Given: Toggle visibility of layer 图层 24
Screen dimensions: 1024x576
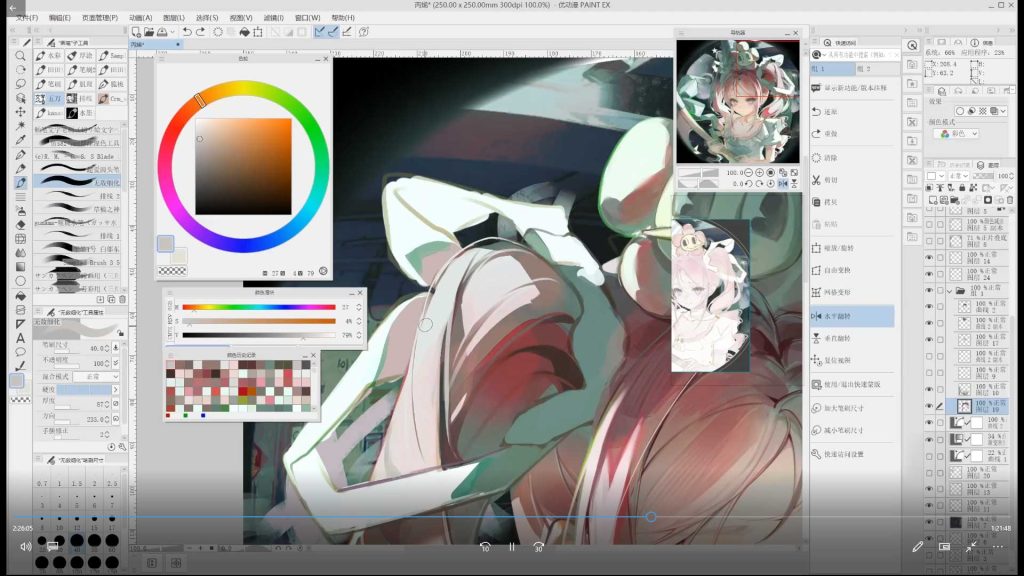Looking at the screenshot, I should [929, 274].
